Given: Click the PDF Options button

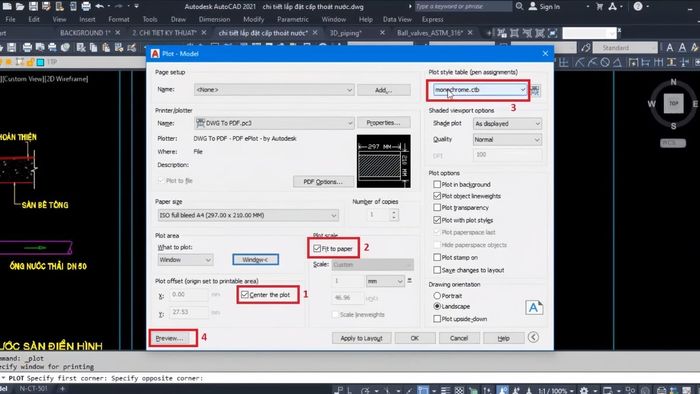Looking at the screenshot, I should 323,182.
